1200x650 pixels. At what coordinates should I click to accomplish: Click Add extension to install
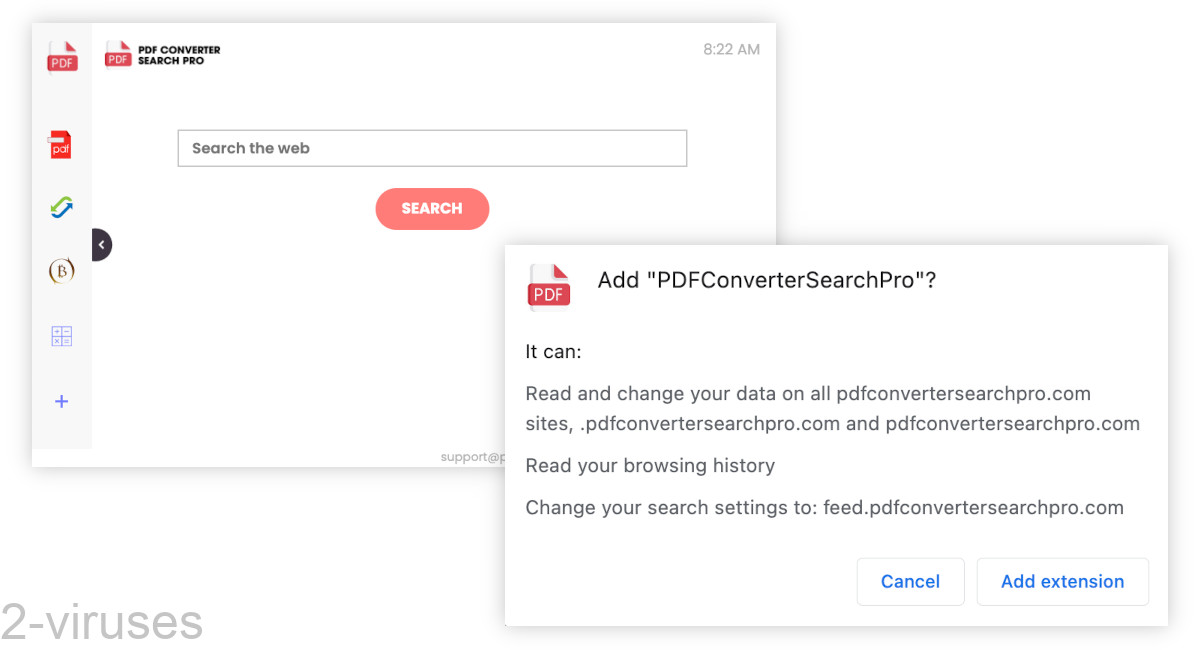click(x=1062, y=581)
